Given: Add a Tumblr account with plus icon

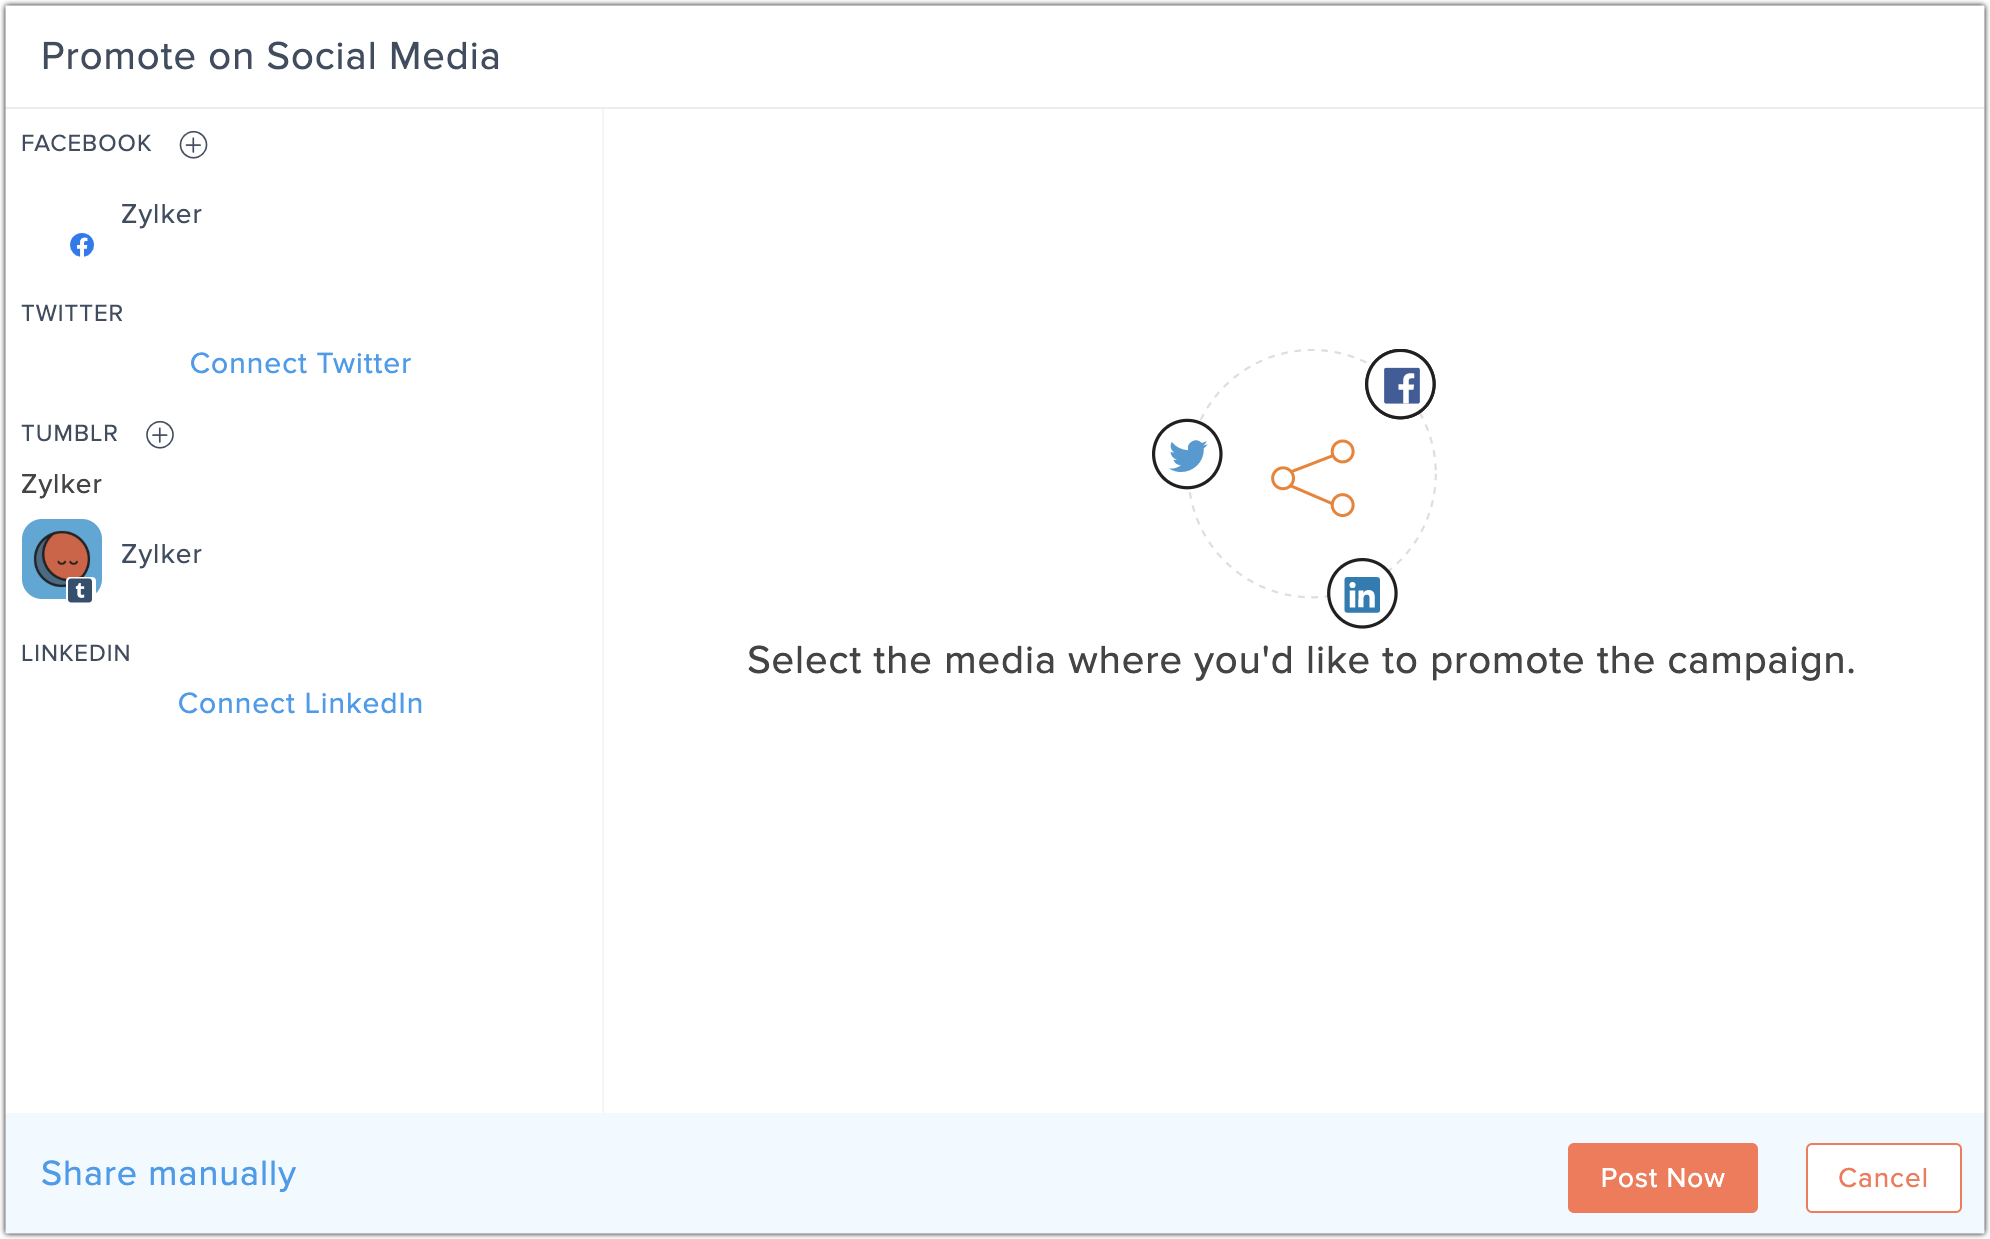Looking at the screenshot, I should [x=160, y=434].
